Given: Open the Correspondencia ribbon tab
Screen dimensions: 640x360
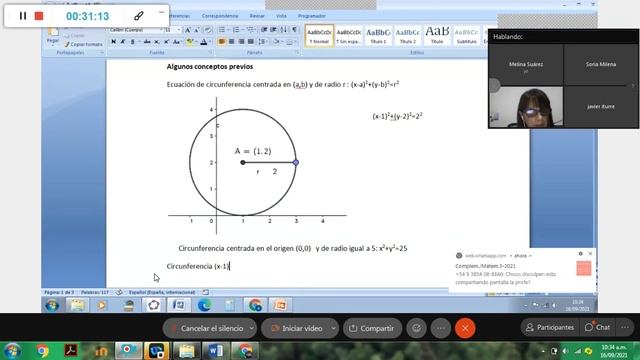Looking at the screenshot, I should coord(220,16).
